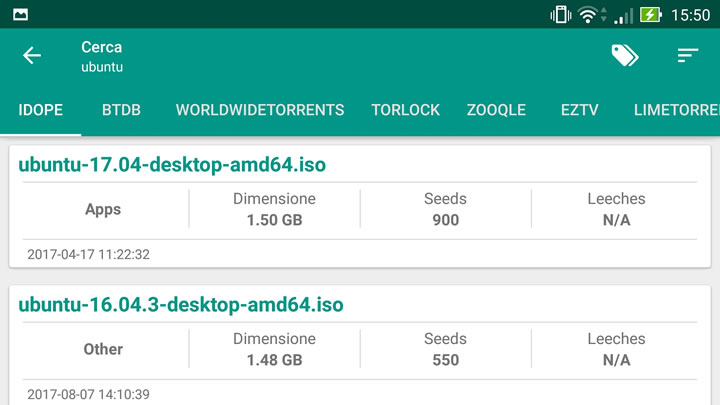Open the sort options icon
Image resolution: width=720 pixels, height=405 pixels.
687,56
